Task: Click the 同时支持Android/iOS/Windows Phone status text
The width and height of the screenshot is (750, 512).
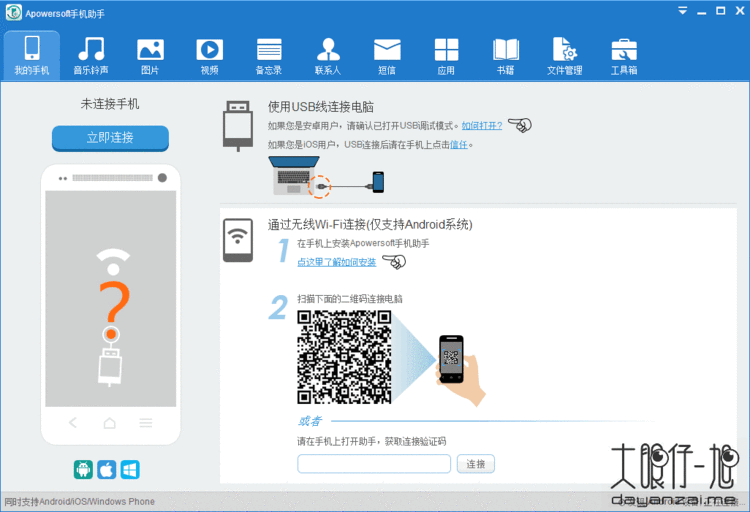Action: [79, 501]
